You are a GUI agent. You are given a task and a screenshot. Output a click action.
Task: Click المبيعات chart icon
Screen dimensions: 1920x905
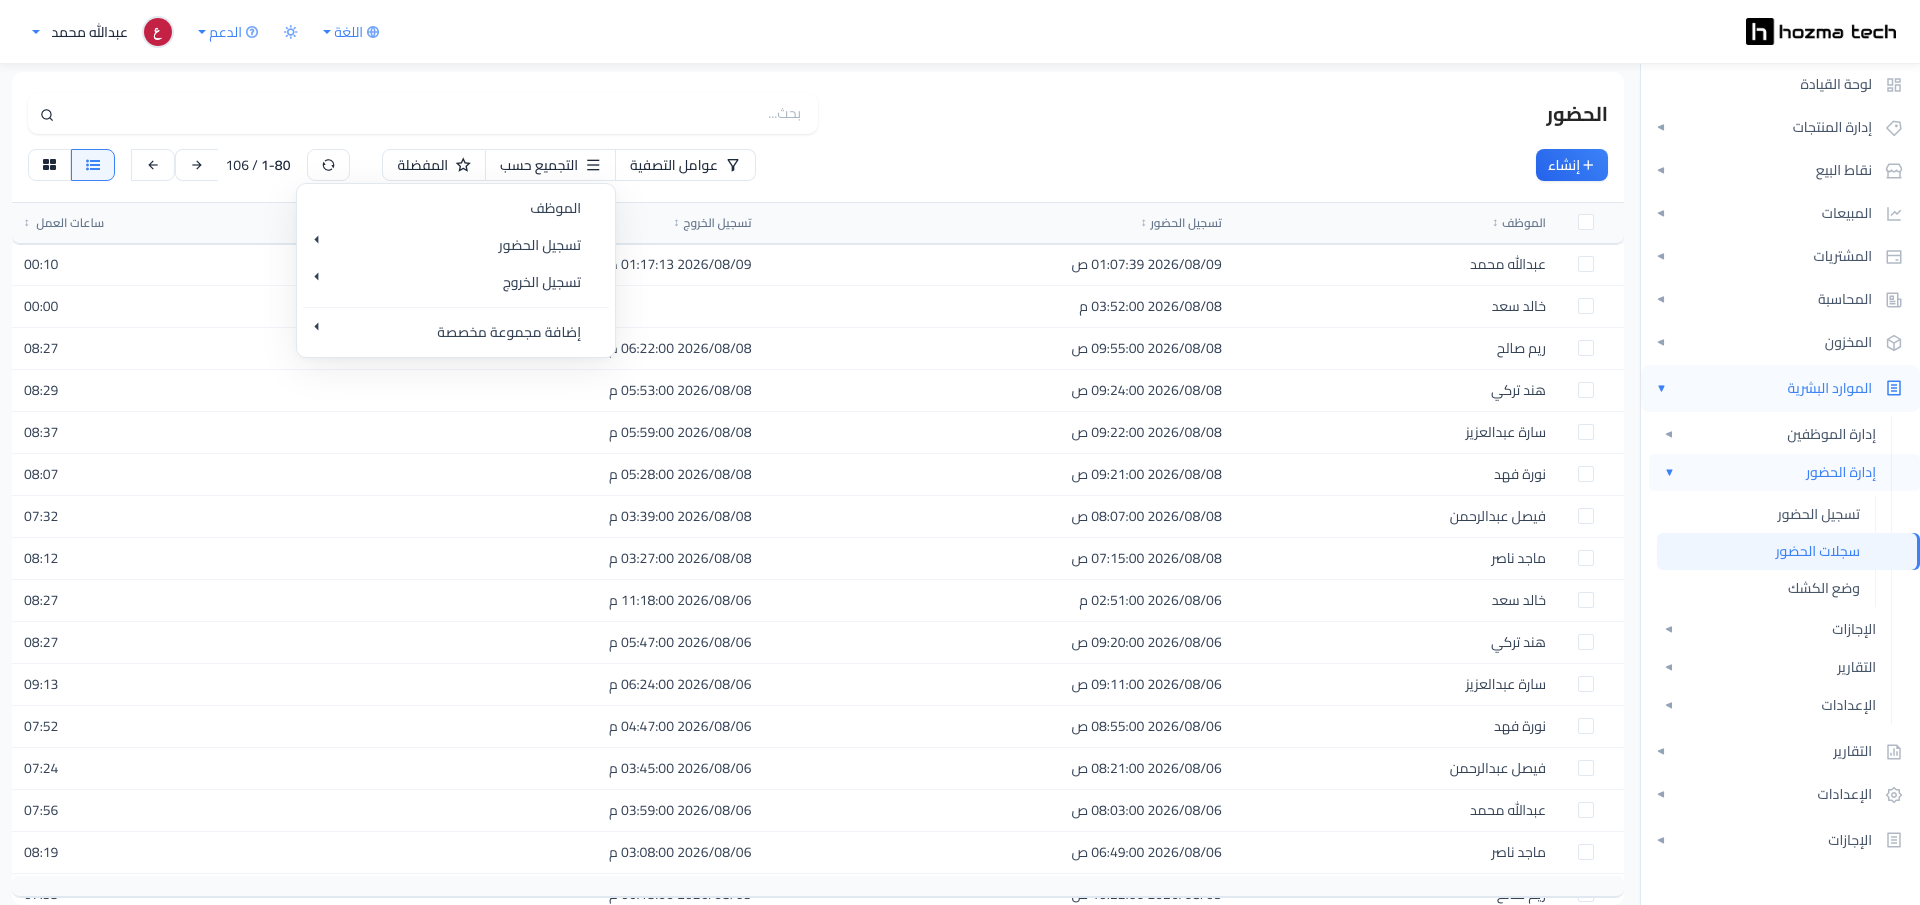(x=1893, y=214)
